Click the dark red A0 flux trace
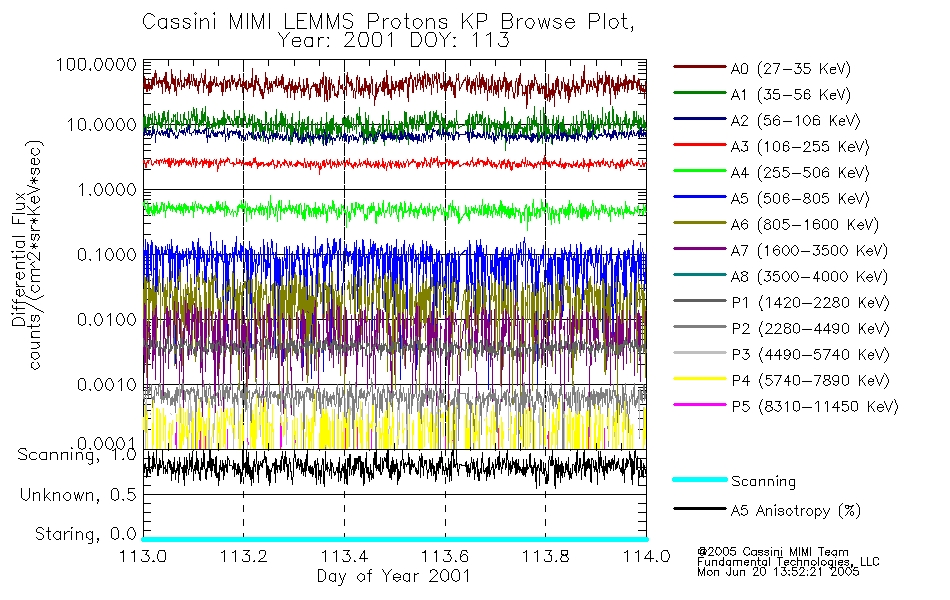Screen dimensions: 950x600 tap(394, 85)
